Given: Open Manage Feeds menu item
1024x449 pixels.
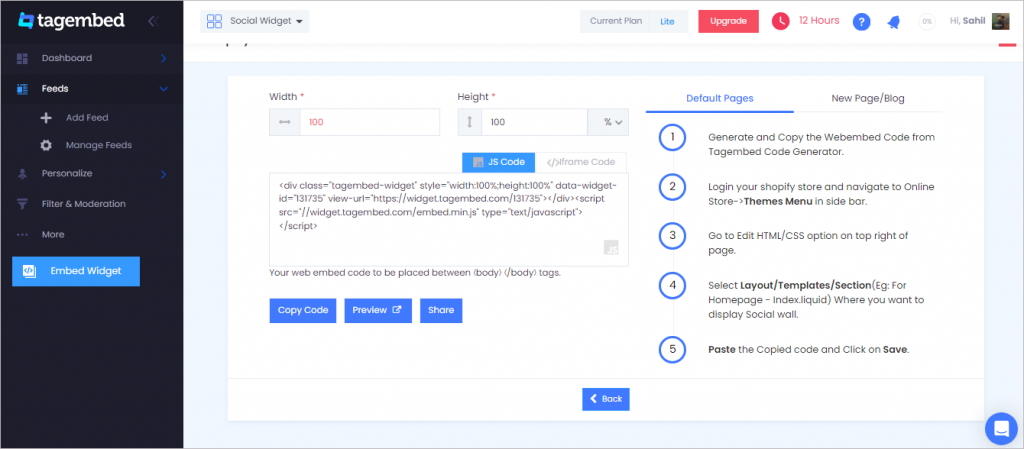Looking at the screenshot, I should click(x=99, y=146).
